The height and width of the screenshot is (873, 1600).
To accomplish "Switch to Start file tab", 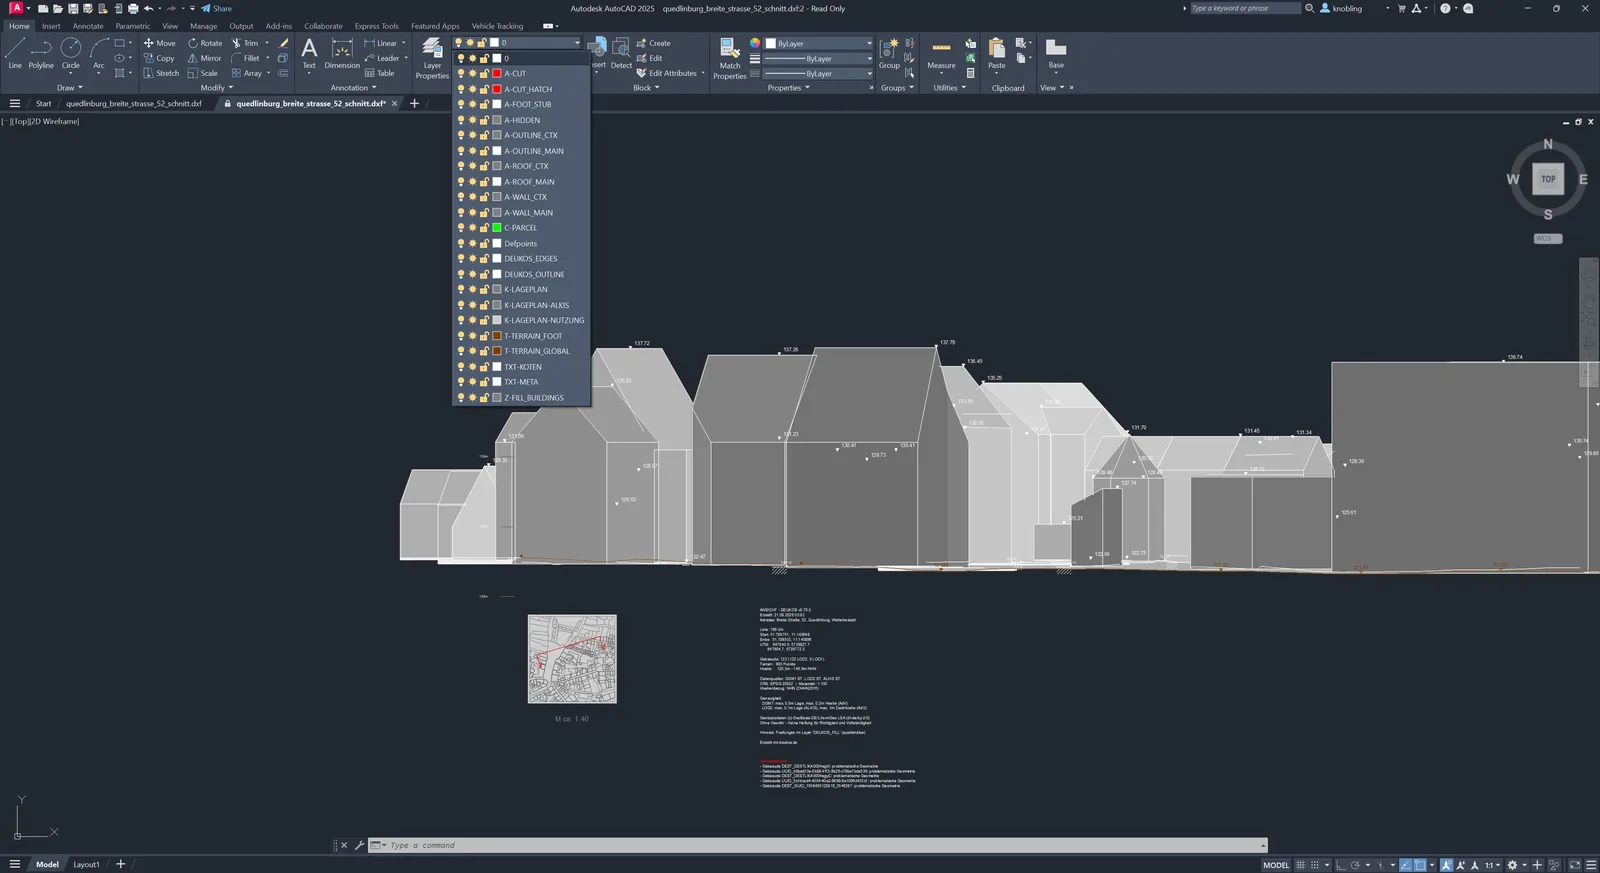I will (44, 103).
